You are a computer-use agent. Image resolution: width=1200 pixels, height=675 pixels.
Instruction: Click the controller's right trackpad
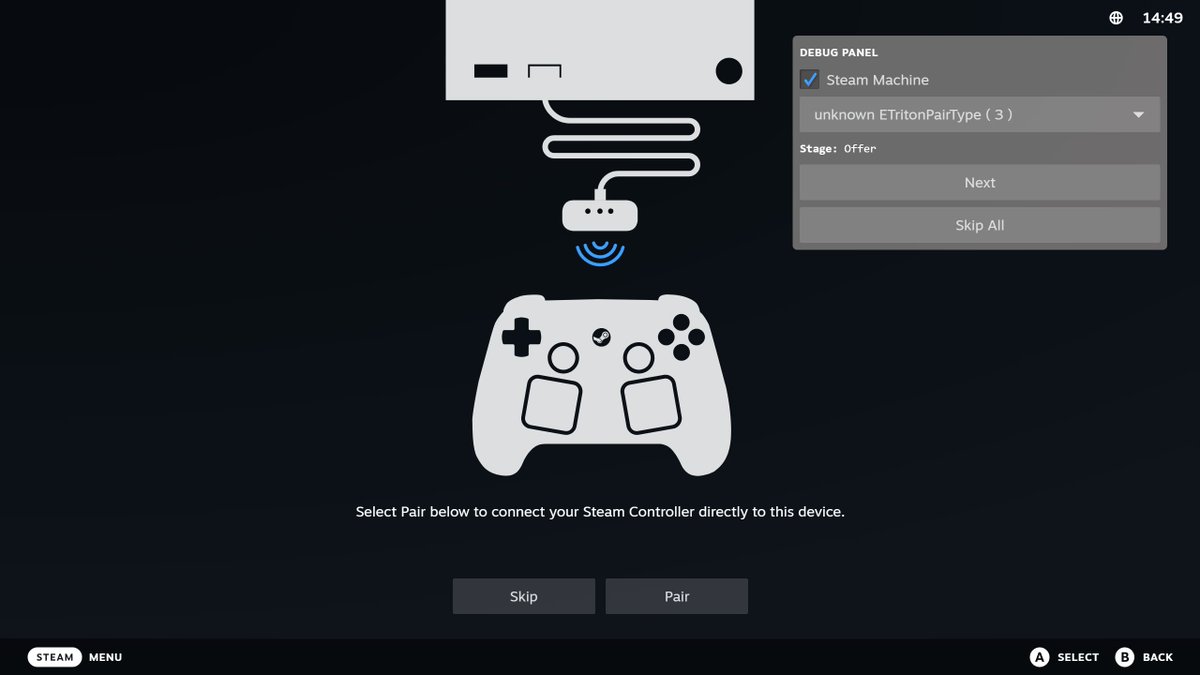click(x=651, y=404)
